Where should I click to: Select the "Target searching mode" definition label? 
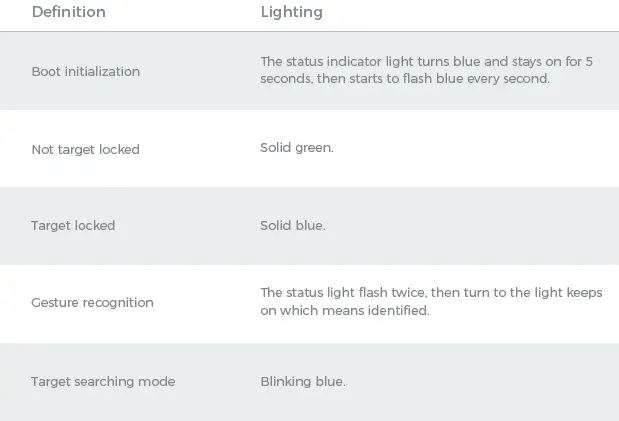(x=103, y=382)
